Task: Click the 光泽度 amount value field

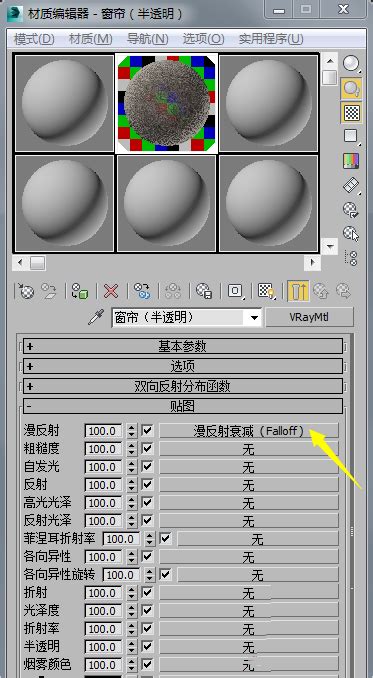Action: (104, 611)
